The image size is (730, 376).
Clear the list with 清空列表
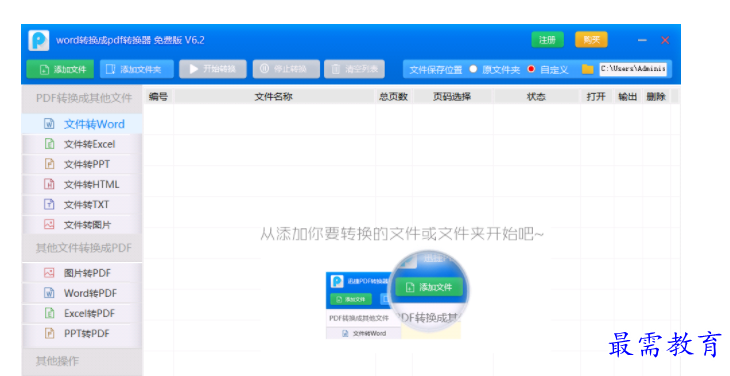[355, 69]
